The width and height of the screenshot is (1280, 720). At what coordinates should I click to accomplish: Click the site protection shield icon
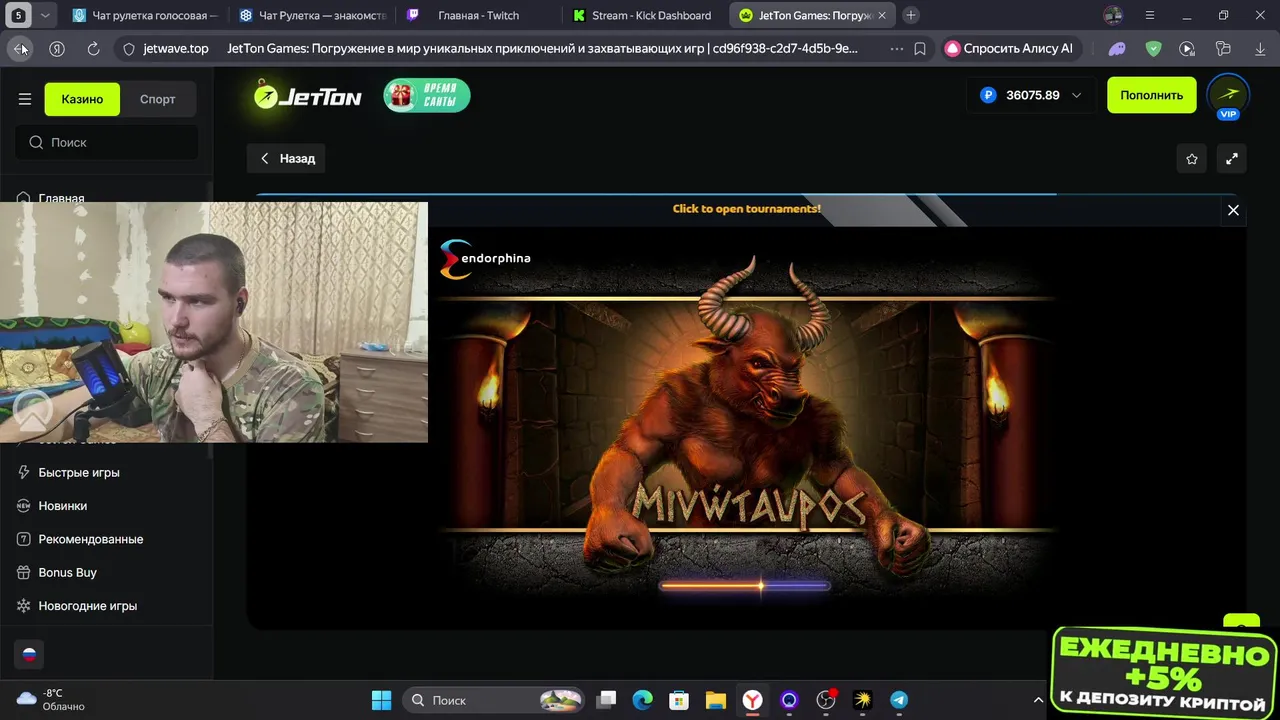128,48
